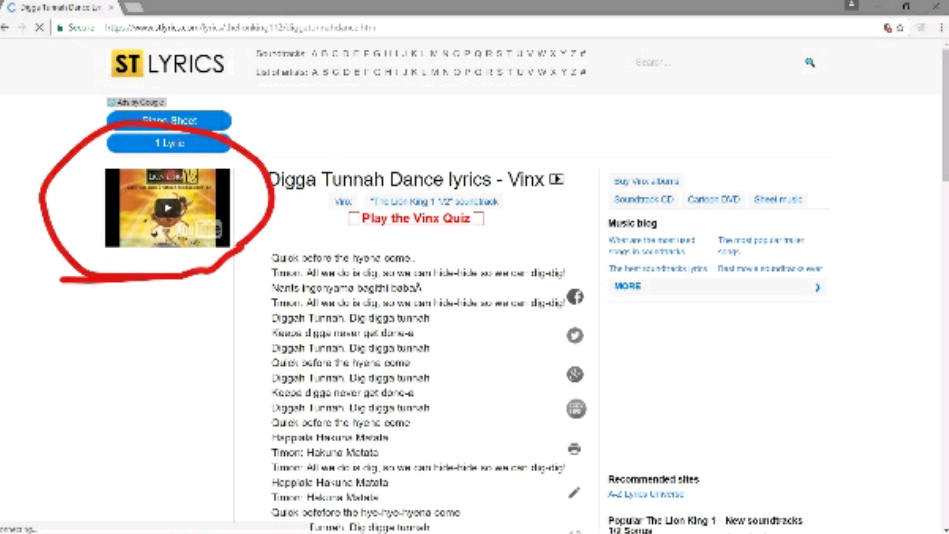Print the lyrics via printer icon

[x=574, y=449]
